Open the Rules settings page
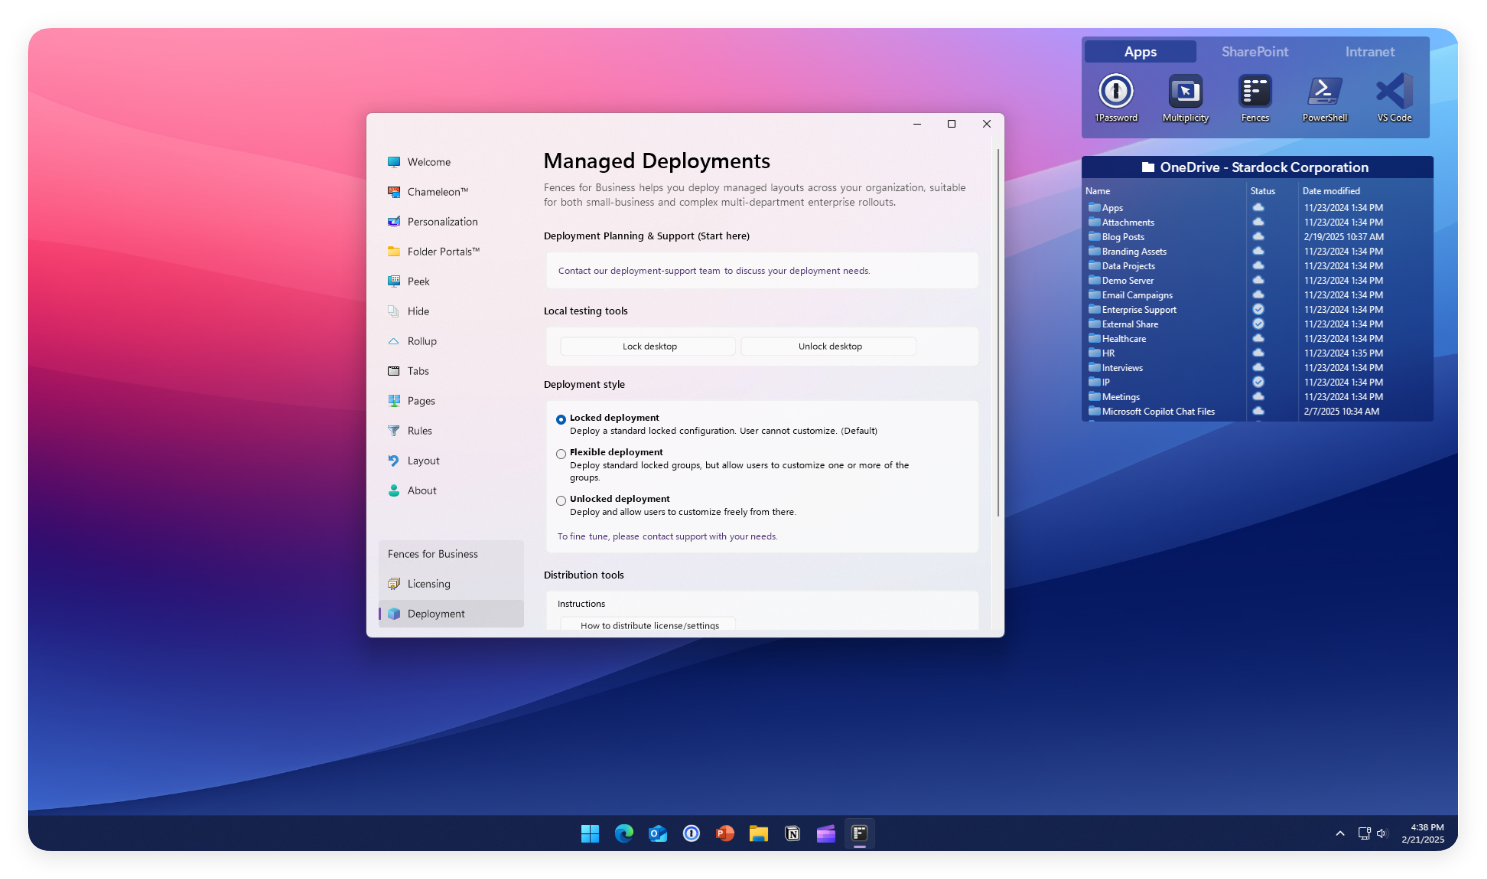This screenshot has width=1487, height=879. [451, 431]
